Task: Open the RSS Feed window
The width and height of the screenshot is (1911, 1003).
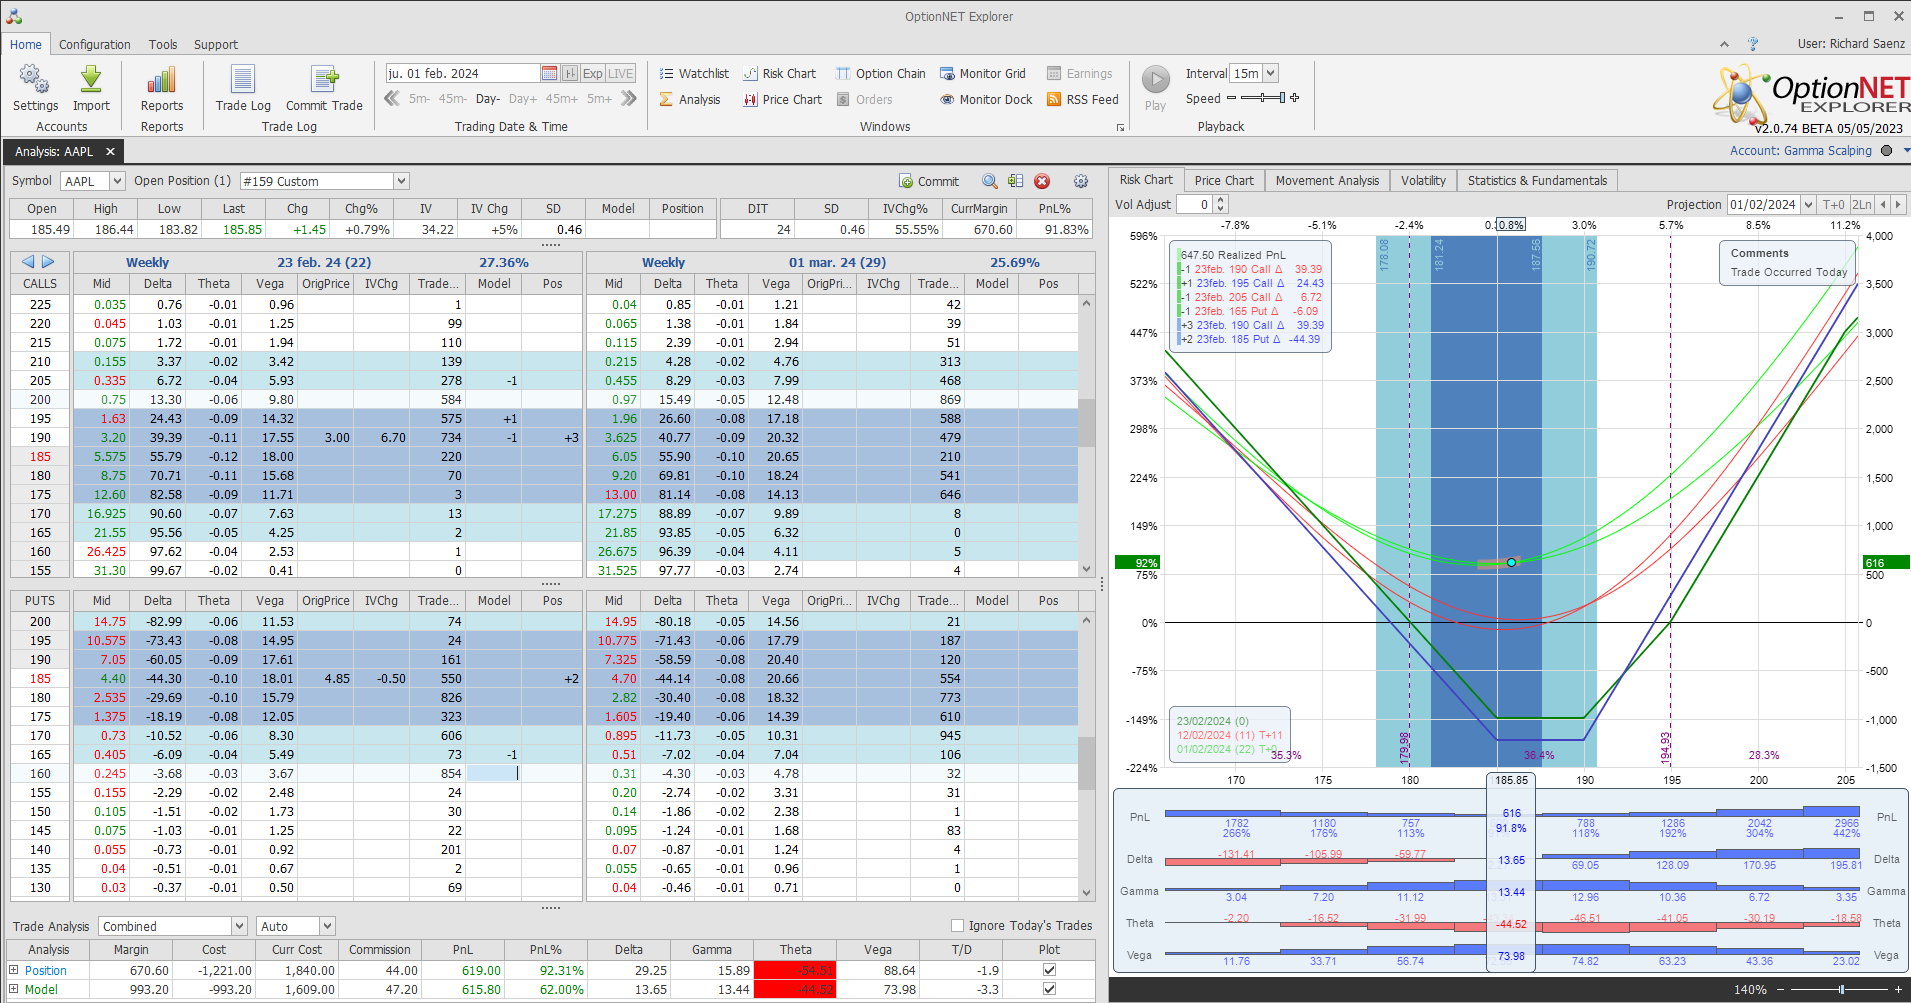Action: [x=1082, y=100]
